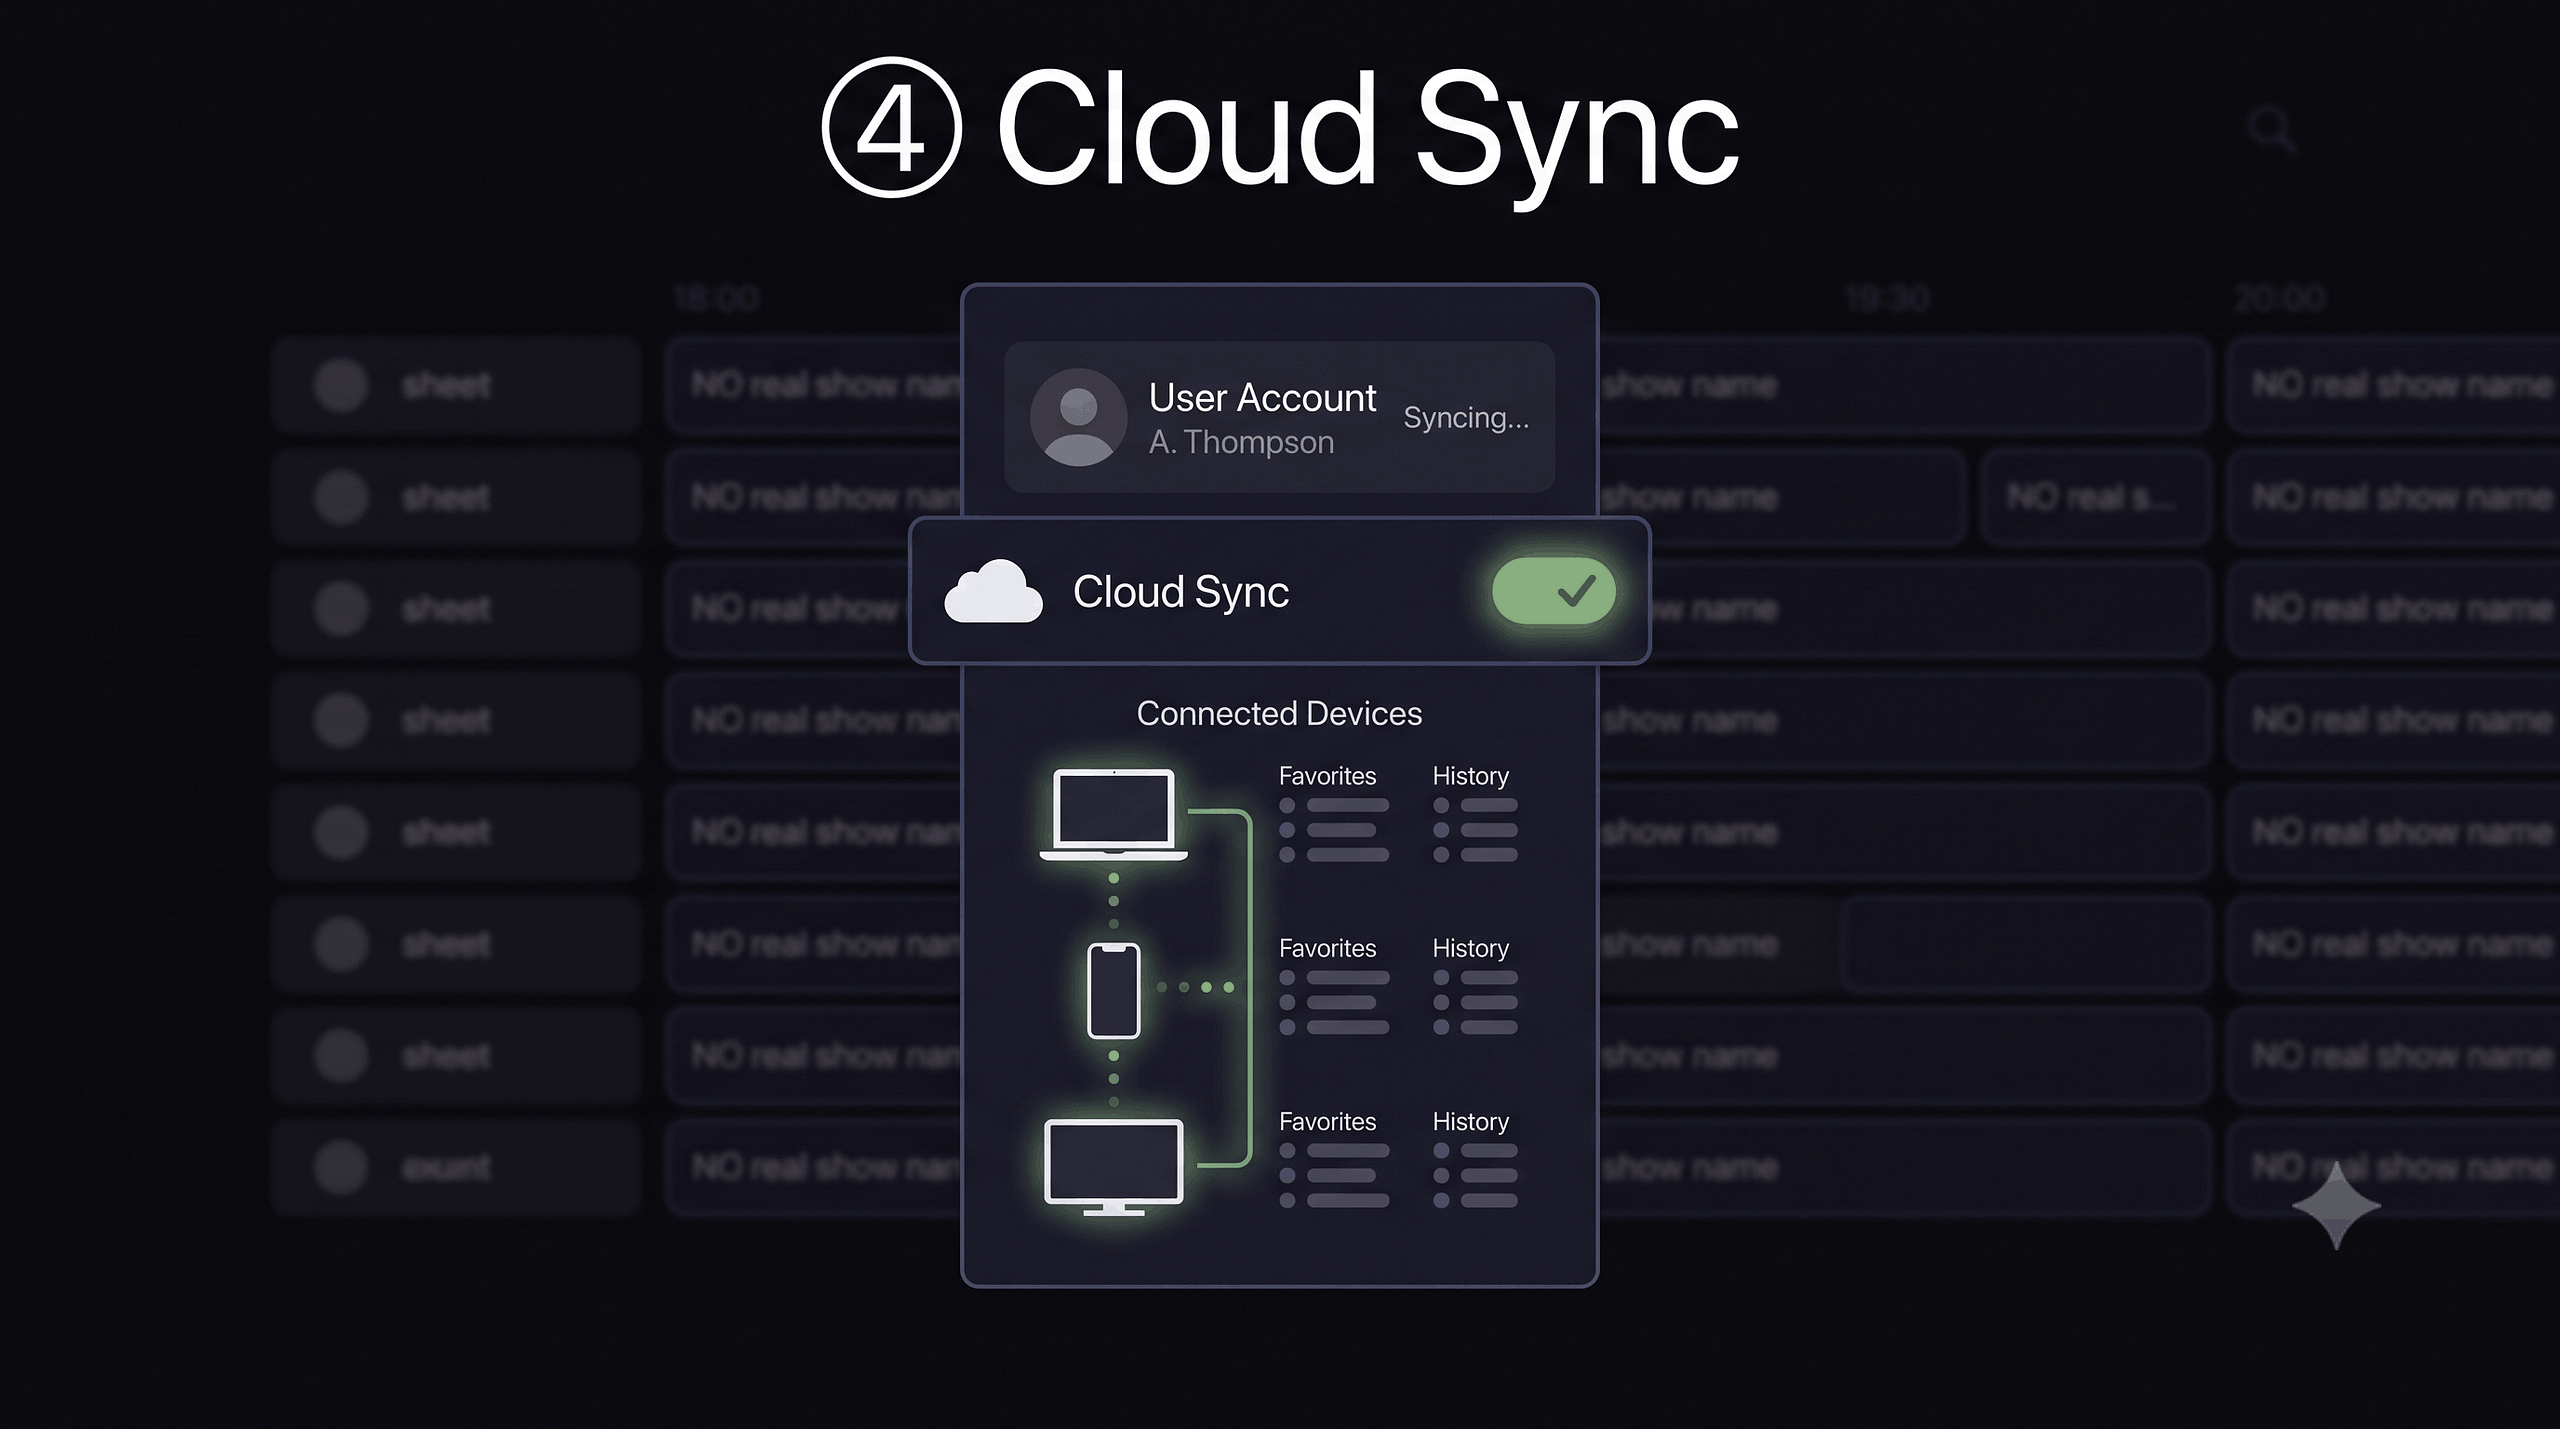2560x1429 pixels.
Task: Click the Cloud Sync label
Action: pyautogui.click(x=1180, y=592)
